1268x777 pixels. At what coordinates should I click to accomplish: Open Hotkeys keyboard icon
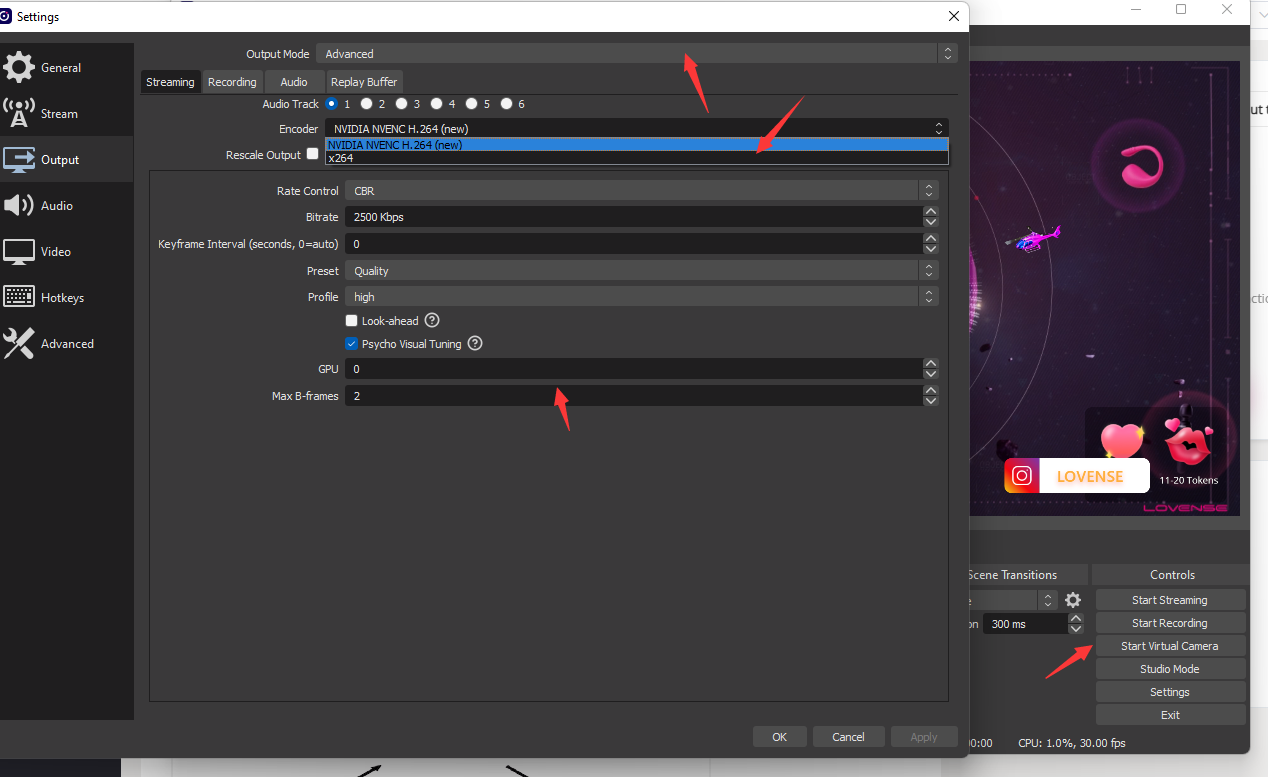(x=19, y=298)
